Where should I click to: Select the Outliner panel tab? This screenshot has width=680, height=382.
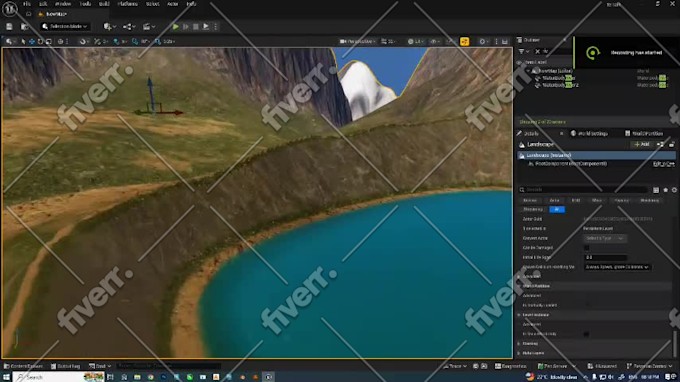(x=532, y=40)
